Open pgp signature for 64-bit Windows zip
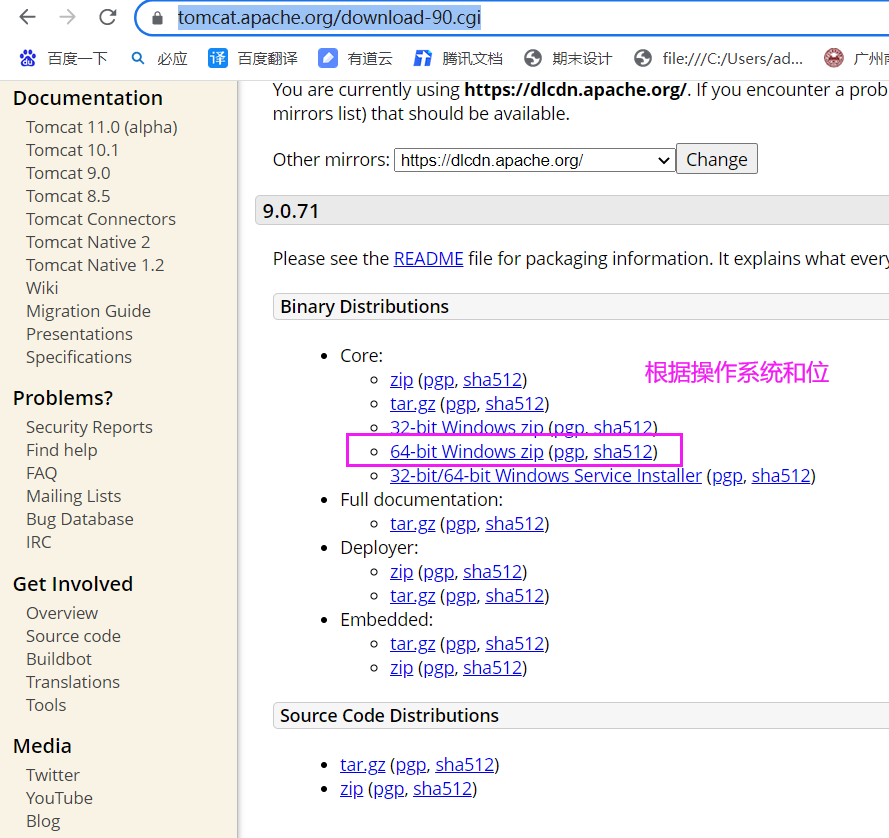This screenshot has height=838, width=889. coord(569,452)
